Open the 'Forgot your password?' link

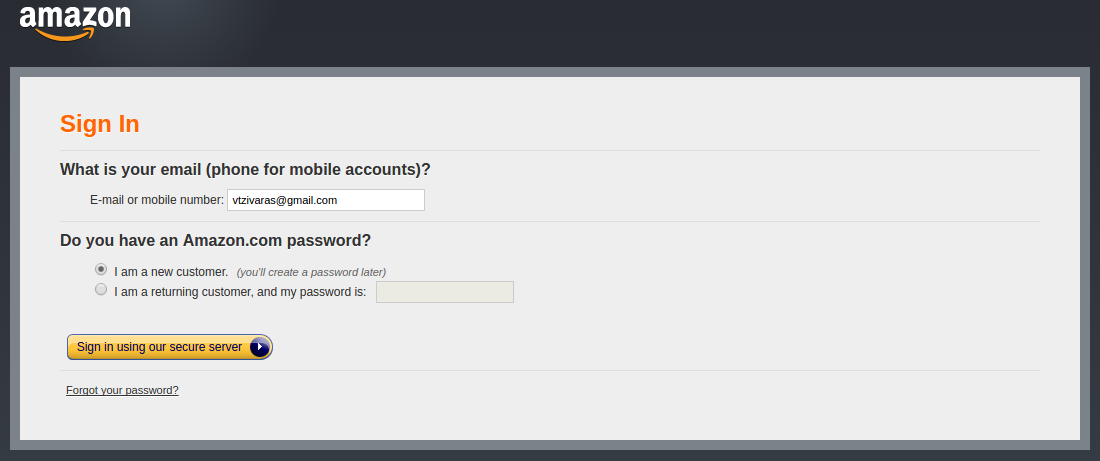pyautogui.click(x=122, y=390)
